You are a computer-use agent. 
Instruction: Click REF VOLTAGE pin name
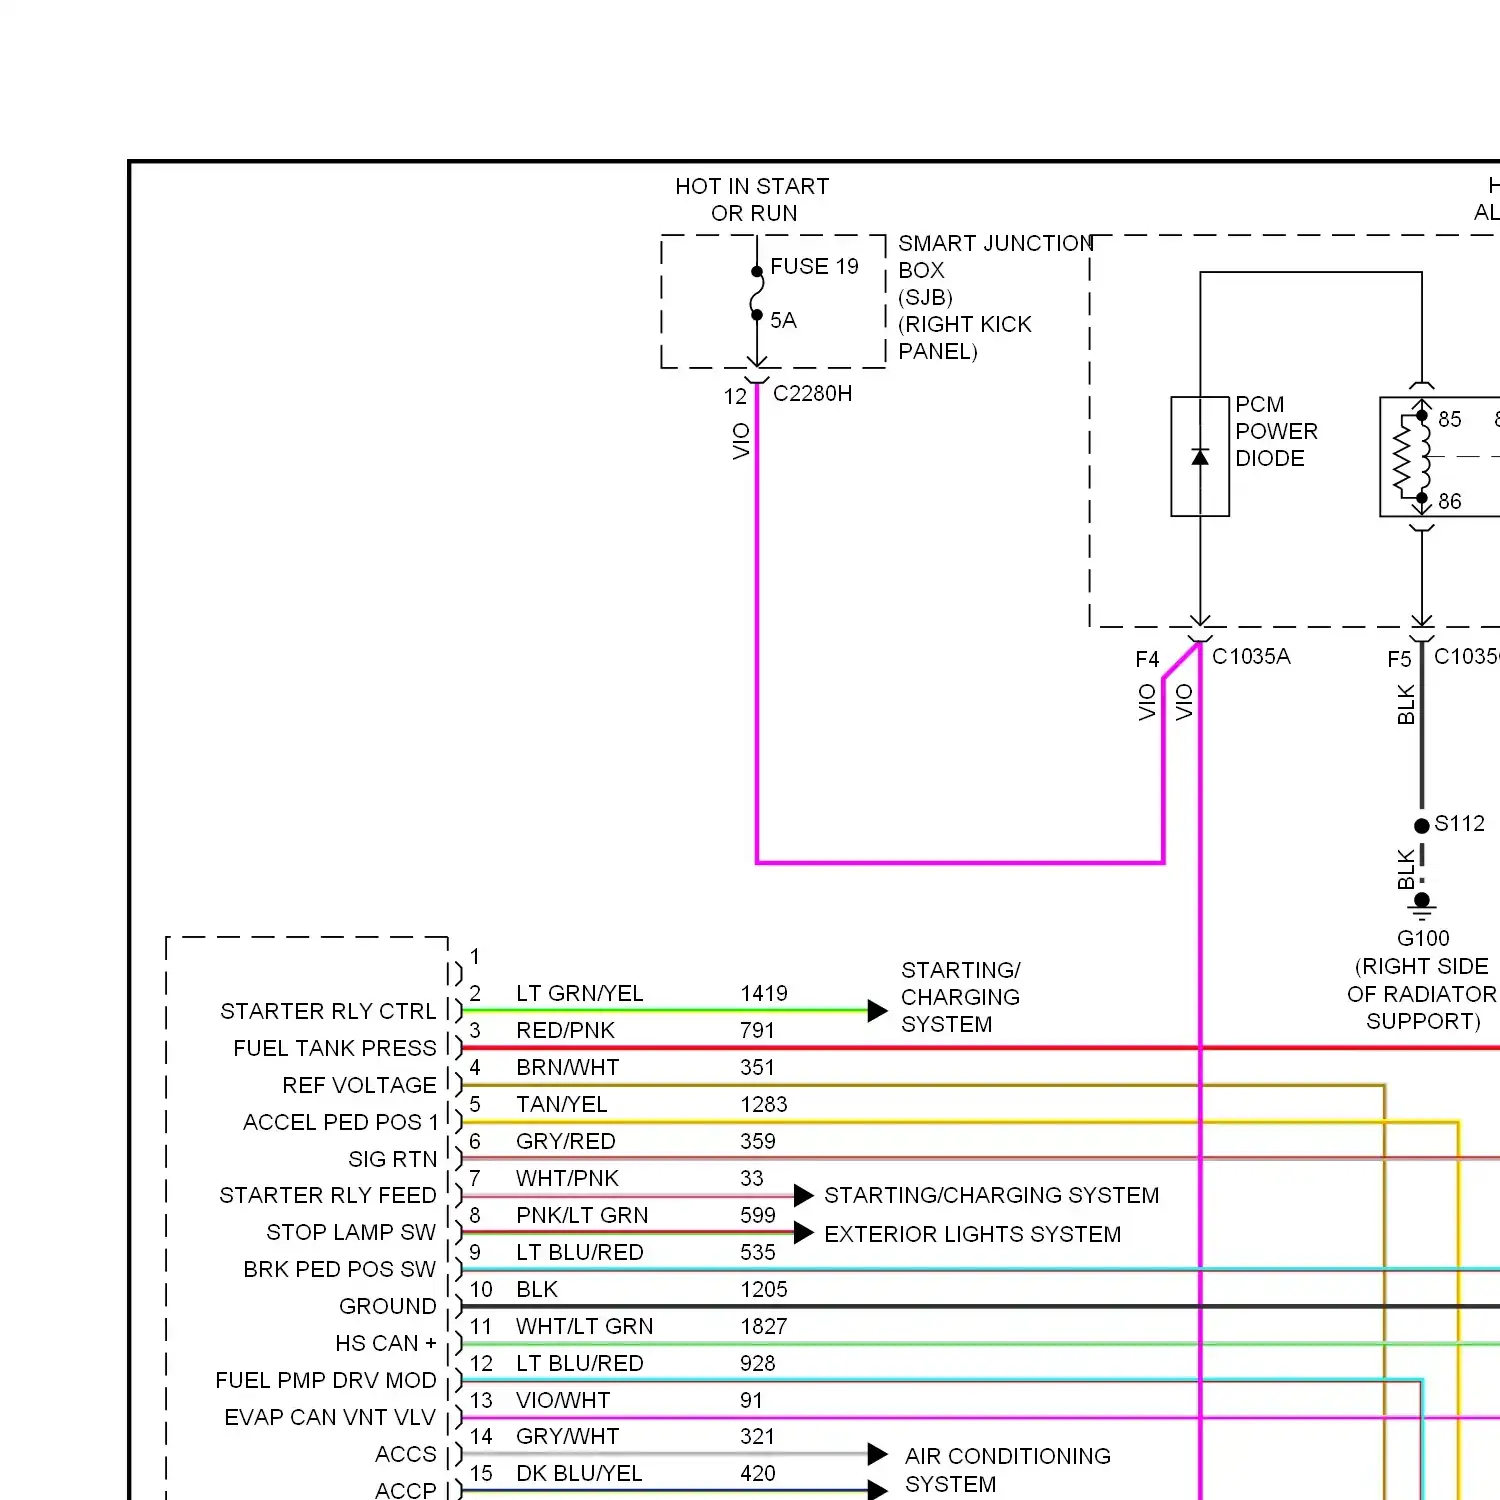pyautogui.click(x=359, y=1086)
